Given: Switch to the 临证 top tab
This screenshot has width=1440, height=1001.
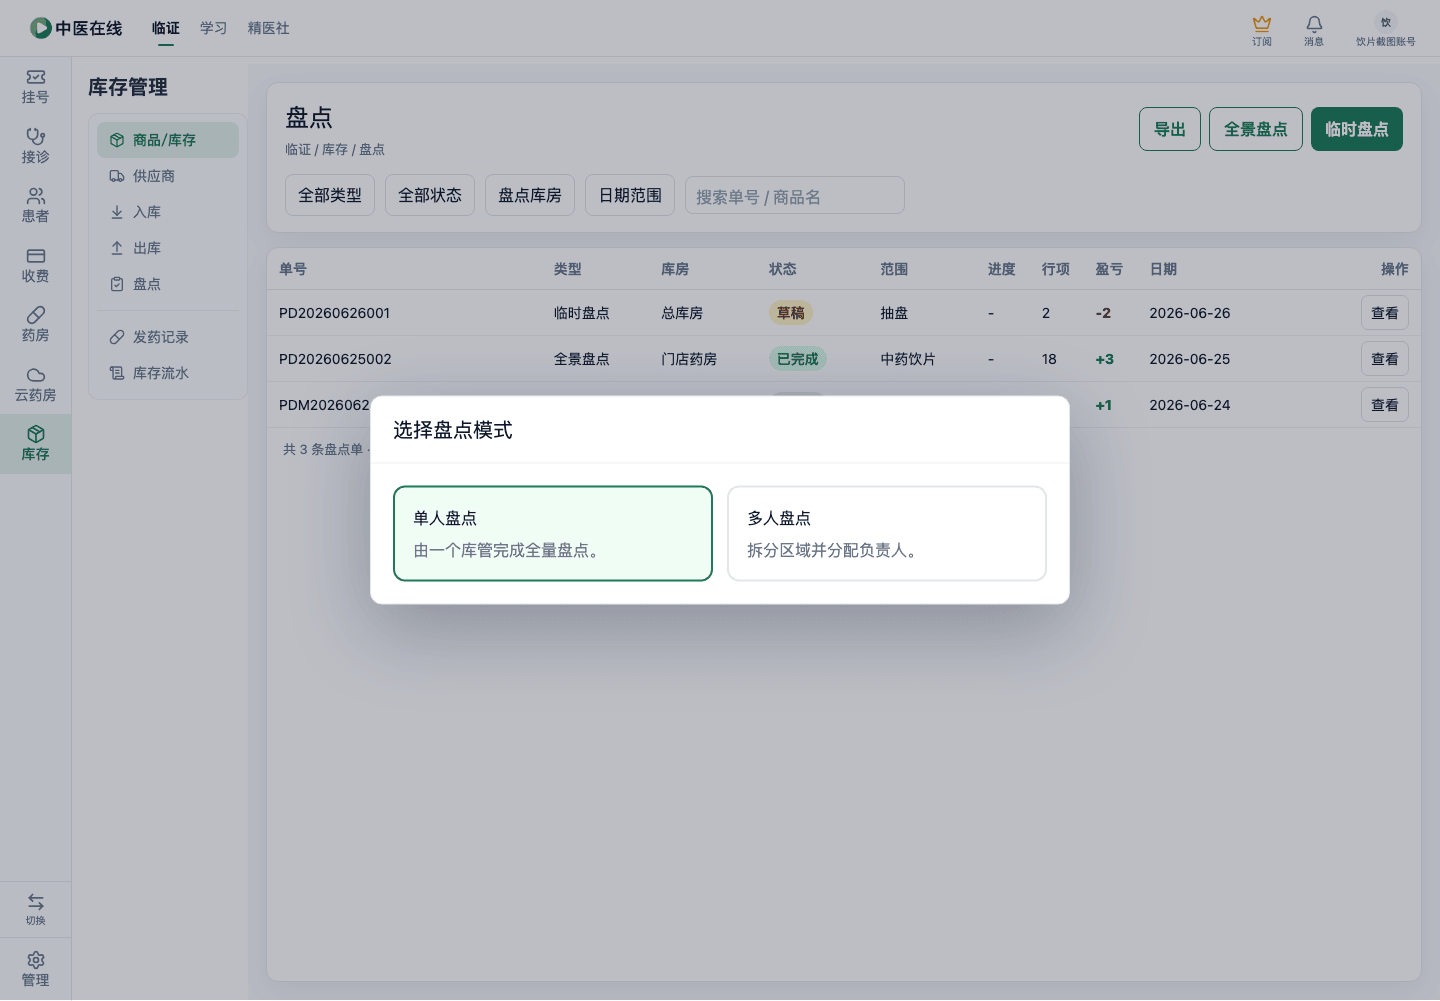Looking at the screenshot, I should point(166,28).
